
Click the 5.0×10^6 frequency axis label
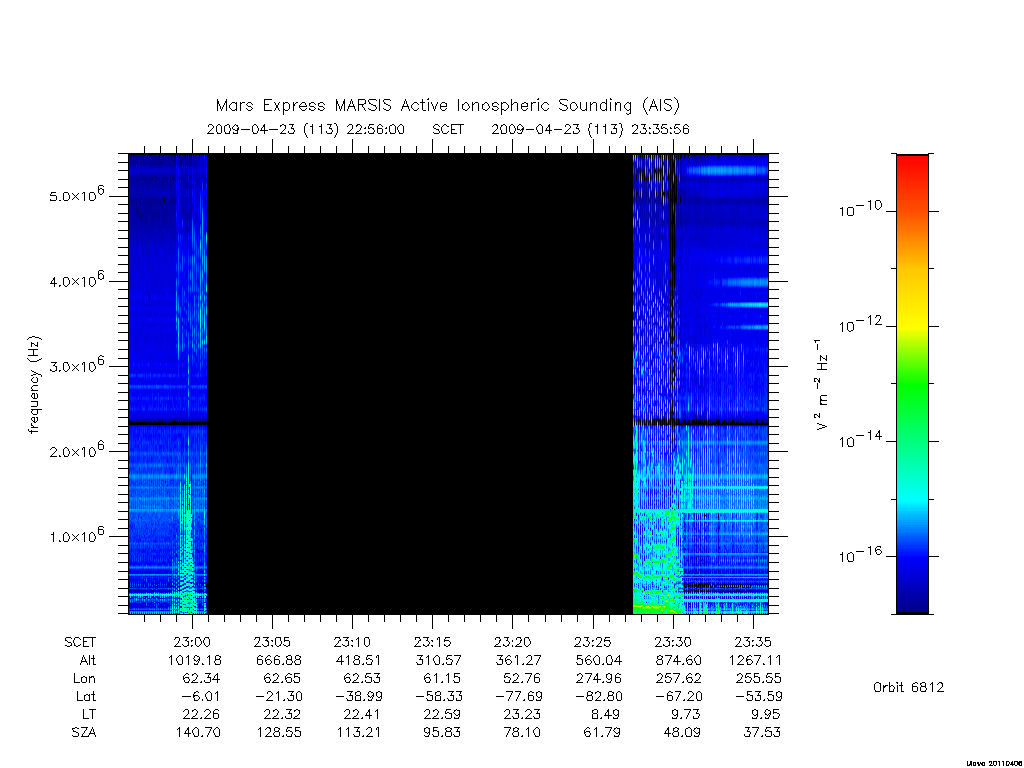pos(76,195)
